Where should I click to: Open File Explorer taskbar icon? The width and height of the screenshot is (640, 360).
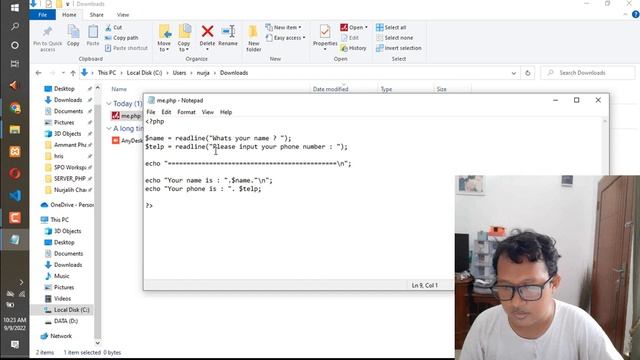click(15, 130)
